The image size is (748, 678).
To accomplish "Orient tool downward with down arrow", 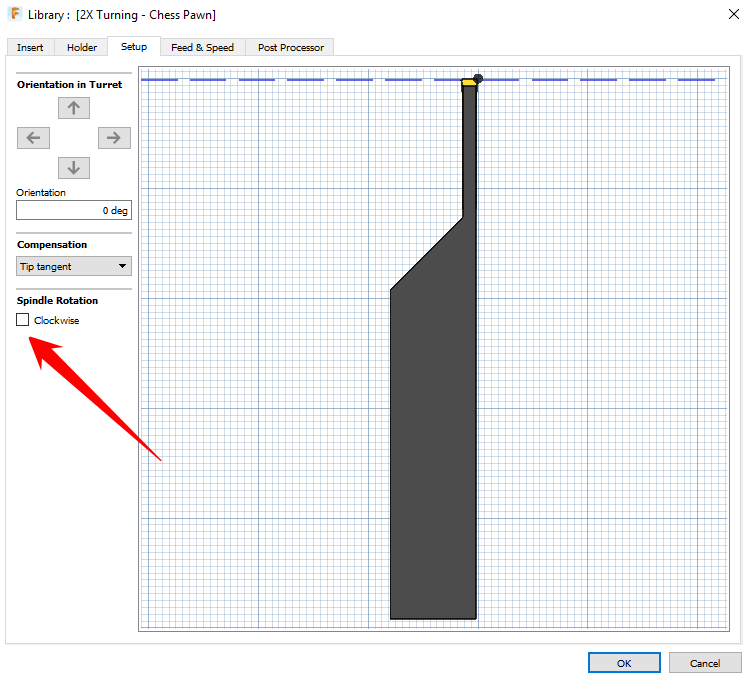I will click(73, 168).
